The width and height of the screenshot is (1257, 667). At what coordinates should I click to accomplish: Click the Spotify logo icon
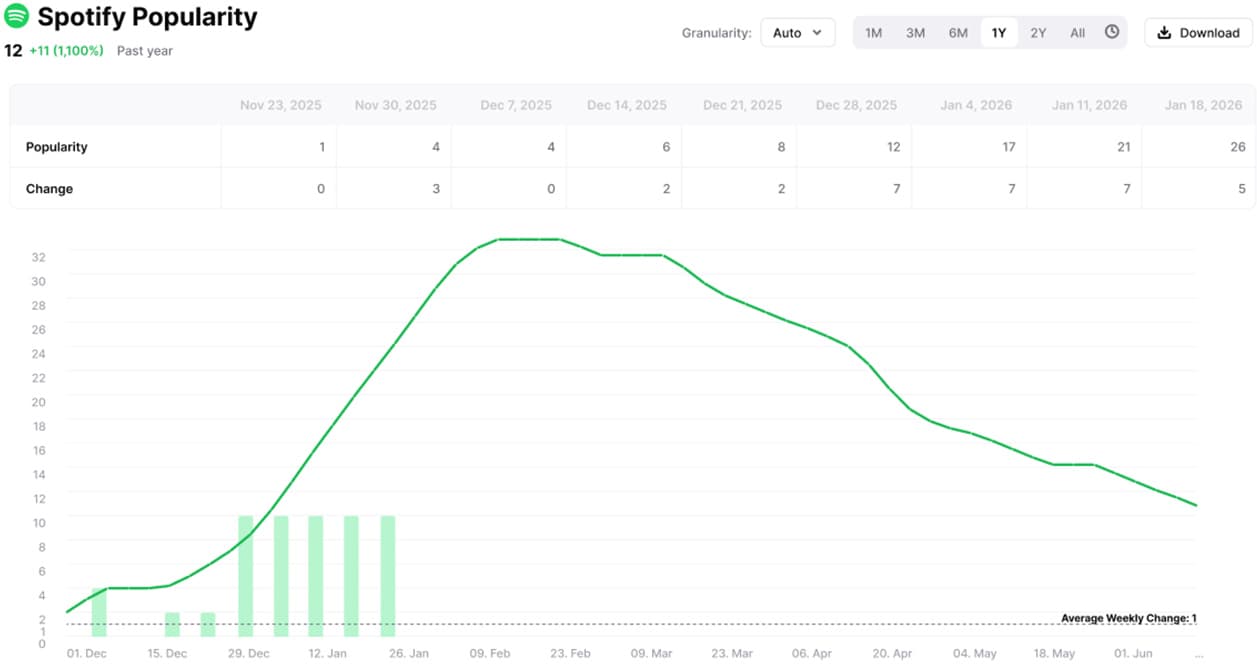(x=17, y=16)
